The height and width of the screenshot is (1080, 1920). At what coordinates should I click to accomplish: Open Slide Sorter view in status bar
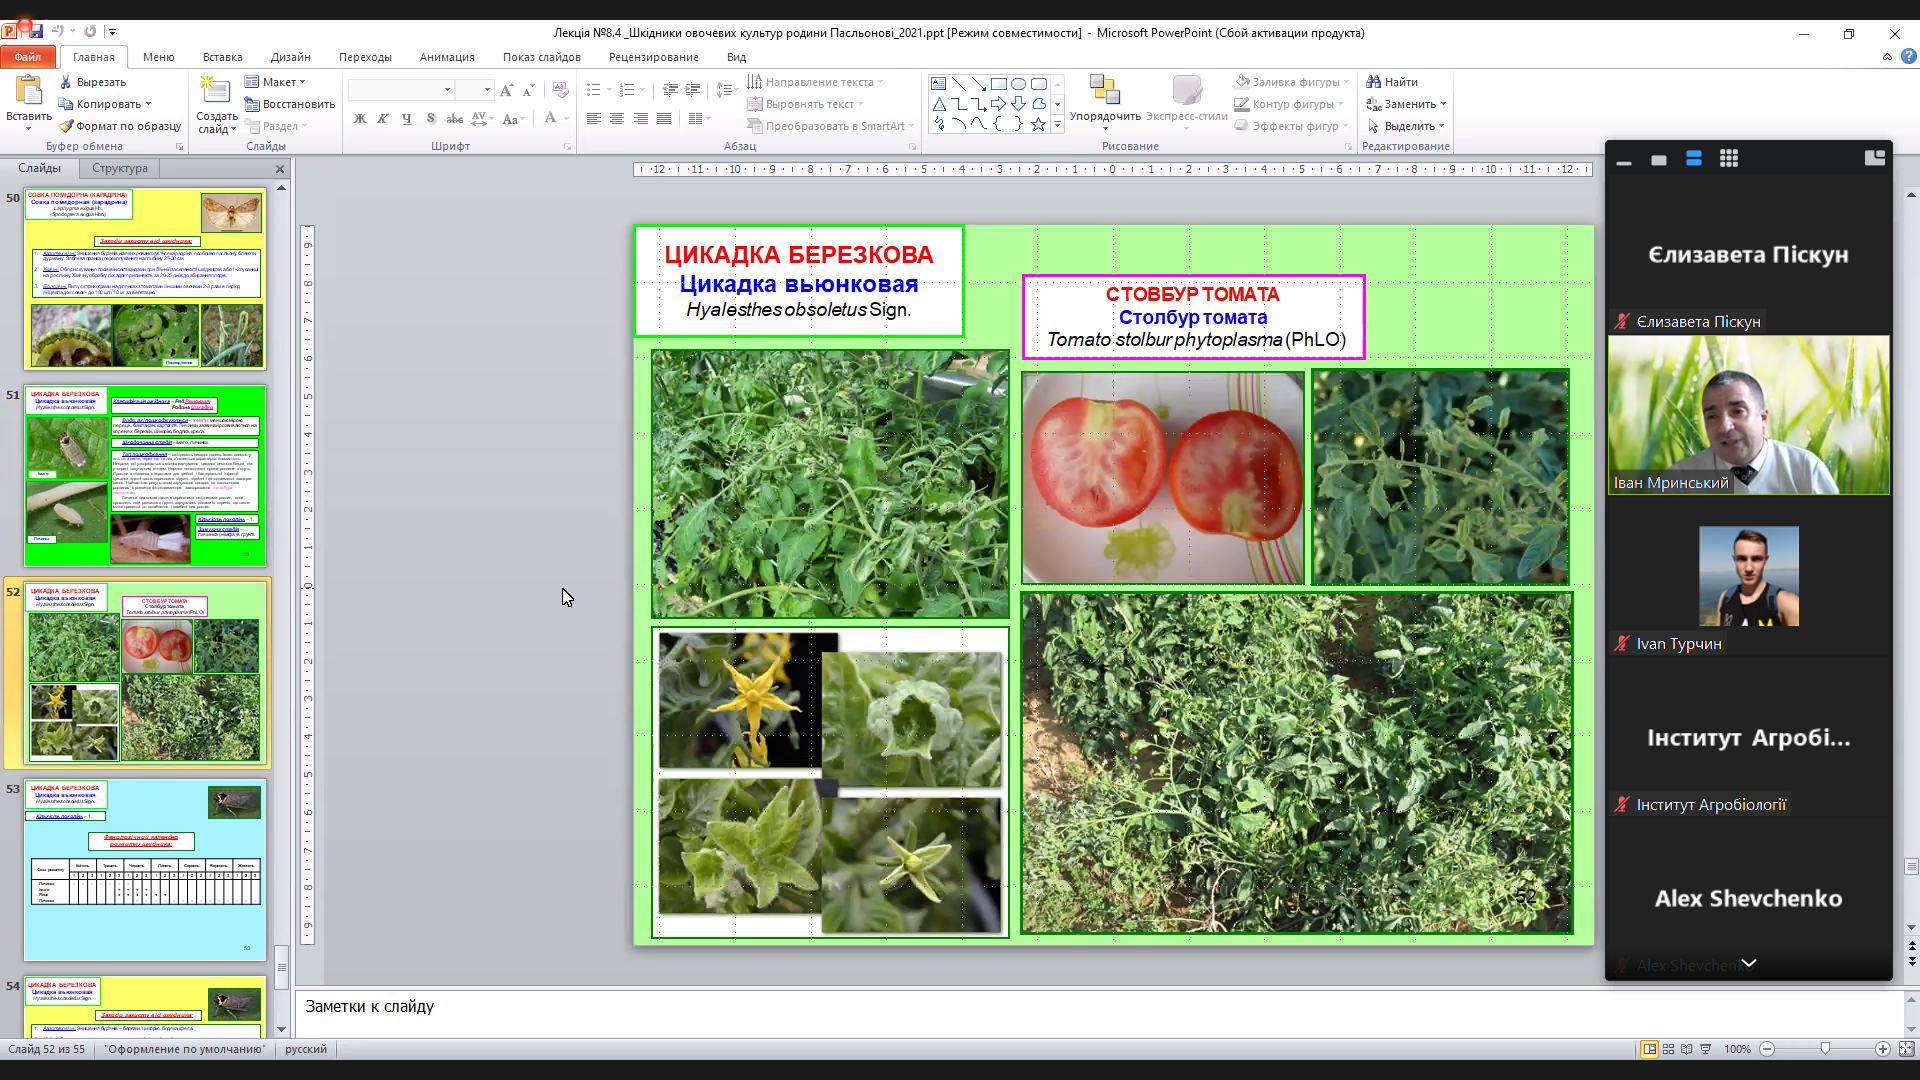[x=1669, y=1049]
